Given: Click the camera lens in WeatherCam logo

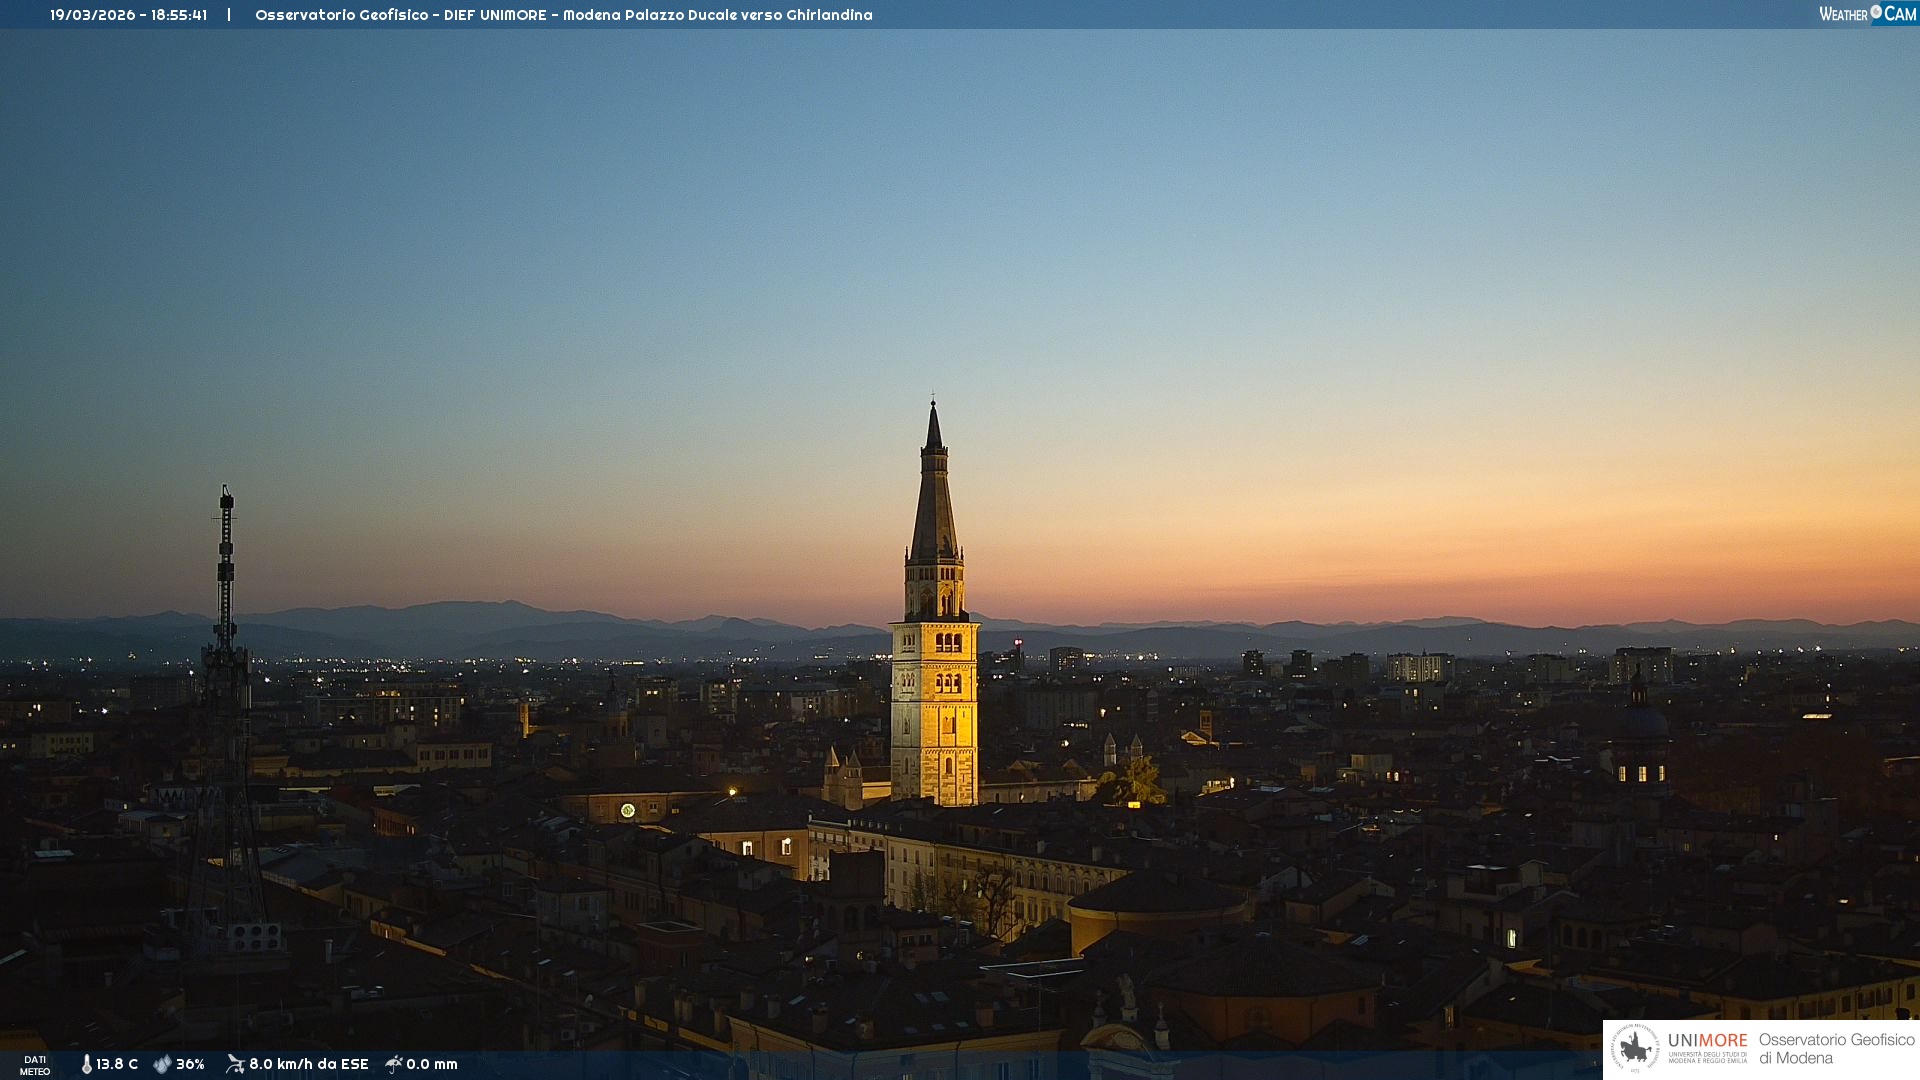Looking at the screenshot, I should click(x=1876, y=11).
